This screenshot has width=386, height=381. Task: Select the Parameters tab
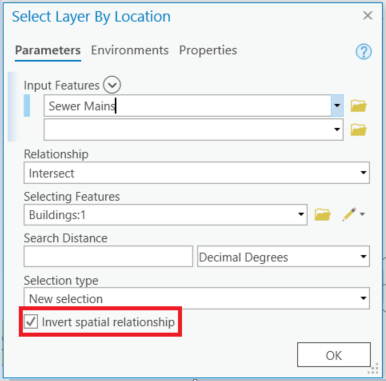coord(48,50)
